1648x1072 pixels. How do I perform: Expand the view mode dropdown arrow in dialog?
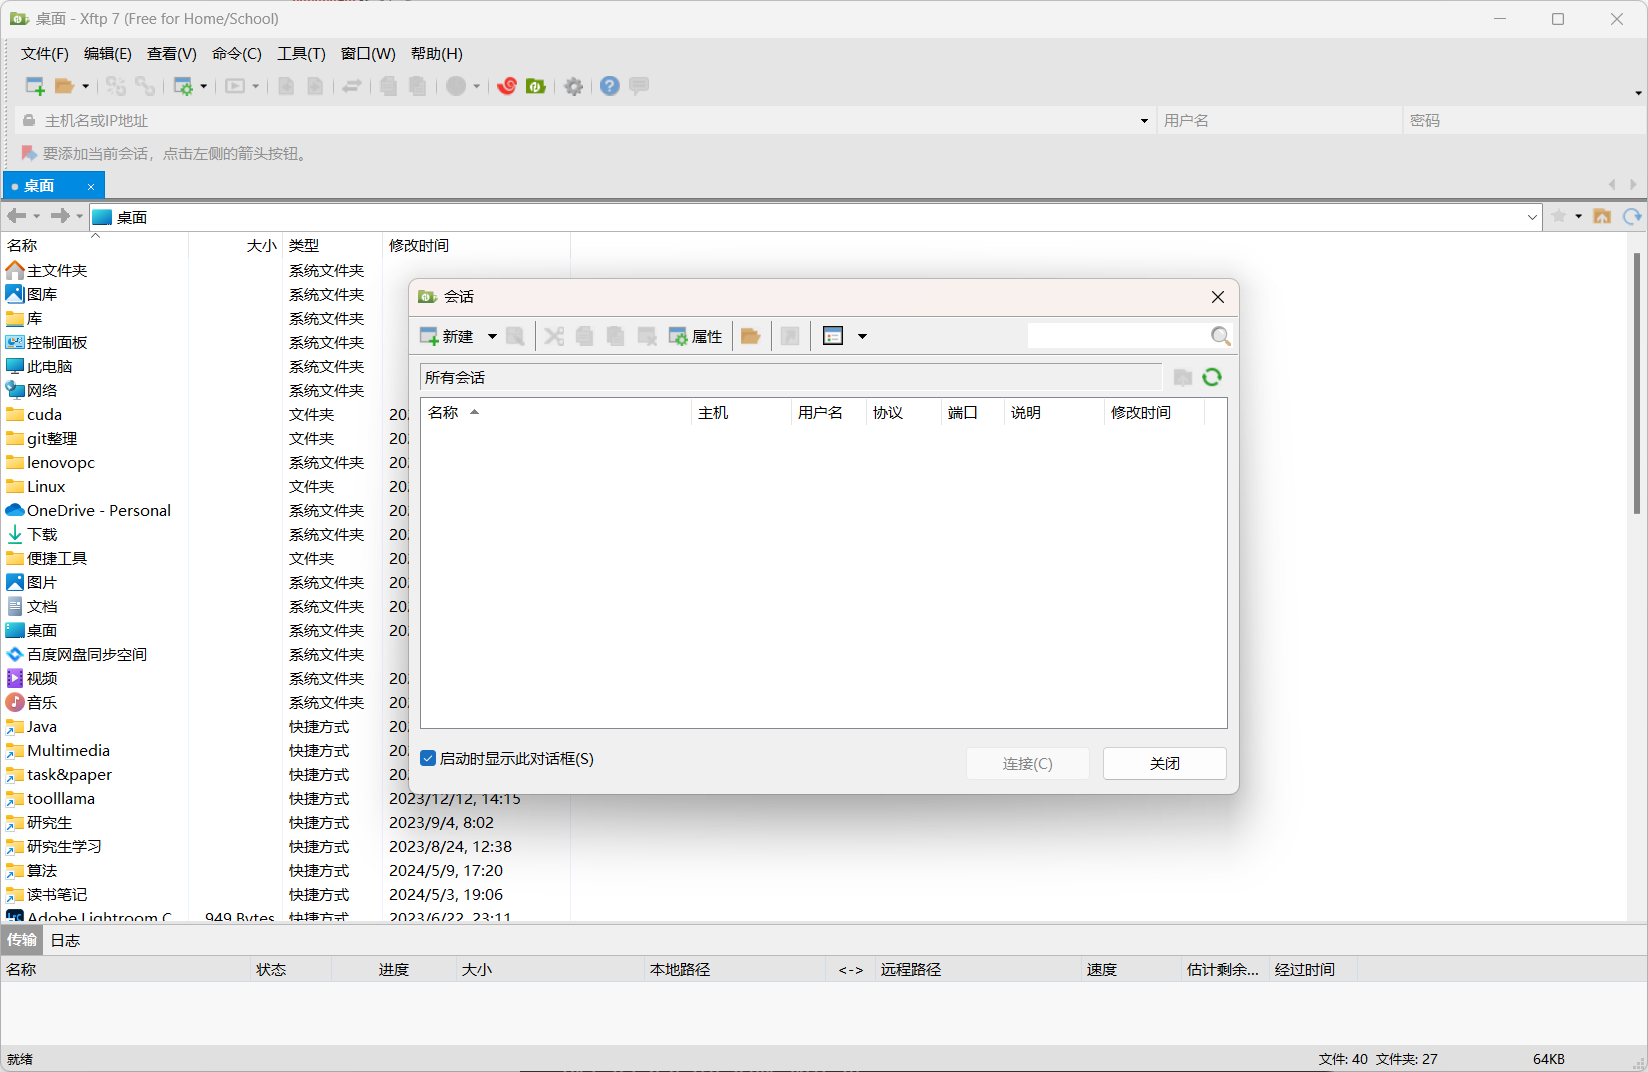pos(862,336)
